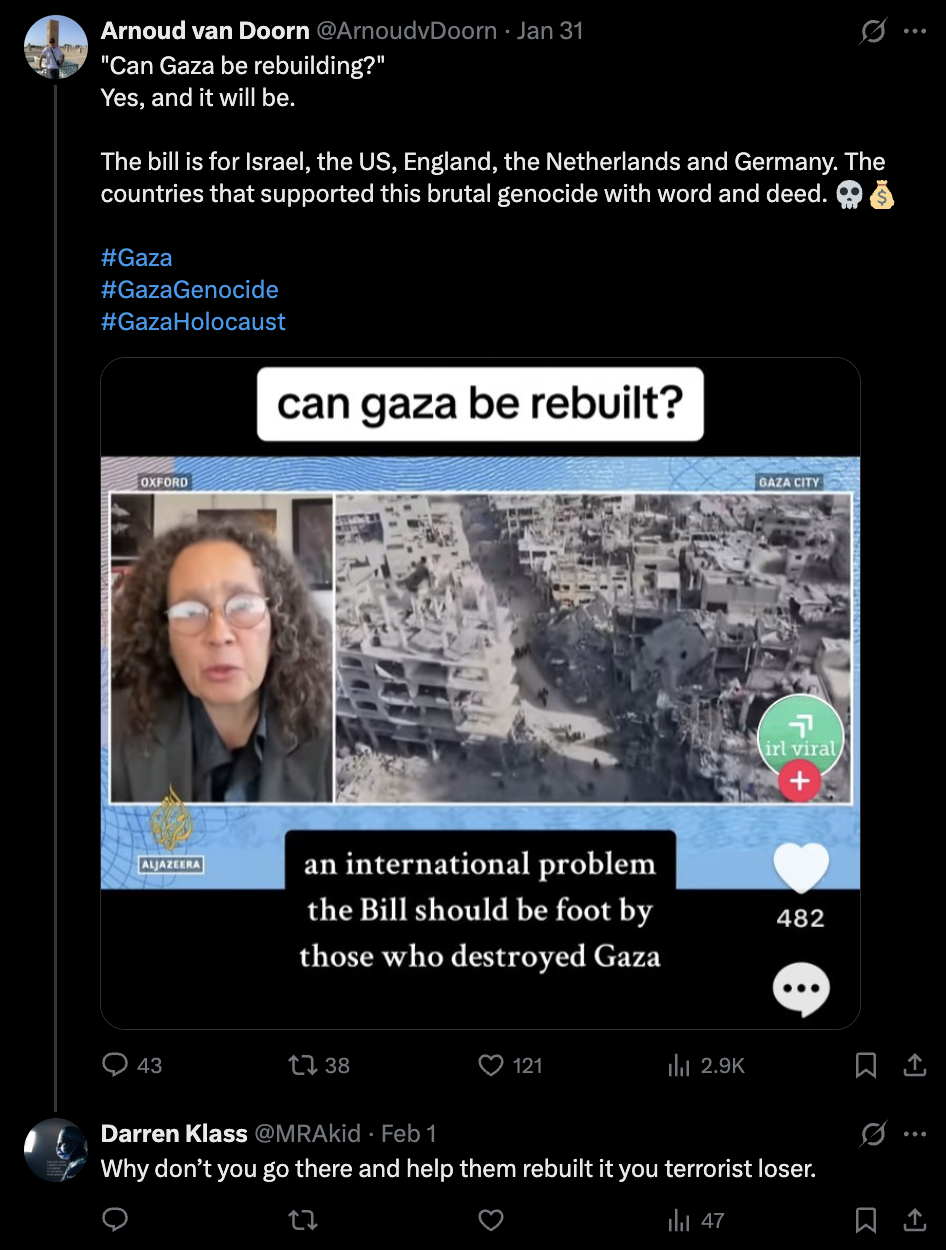Like Darren Klass's reply
Viewport: 946px width, 1250px height.
490,1220
